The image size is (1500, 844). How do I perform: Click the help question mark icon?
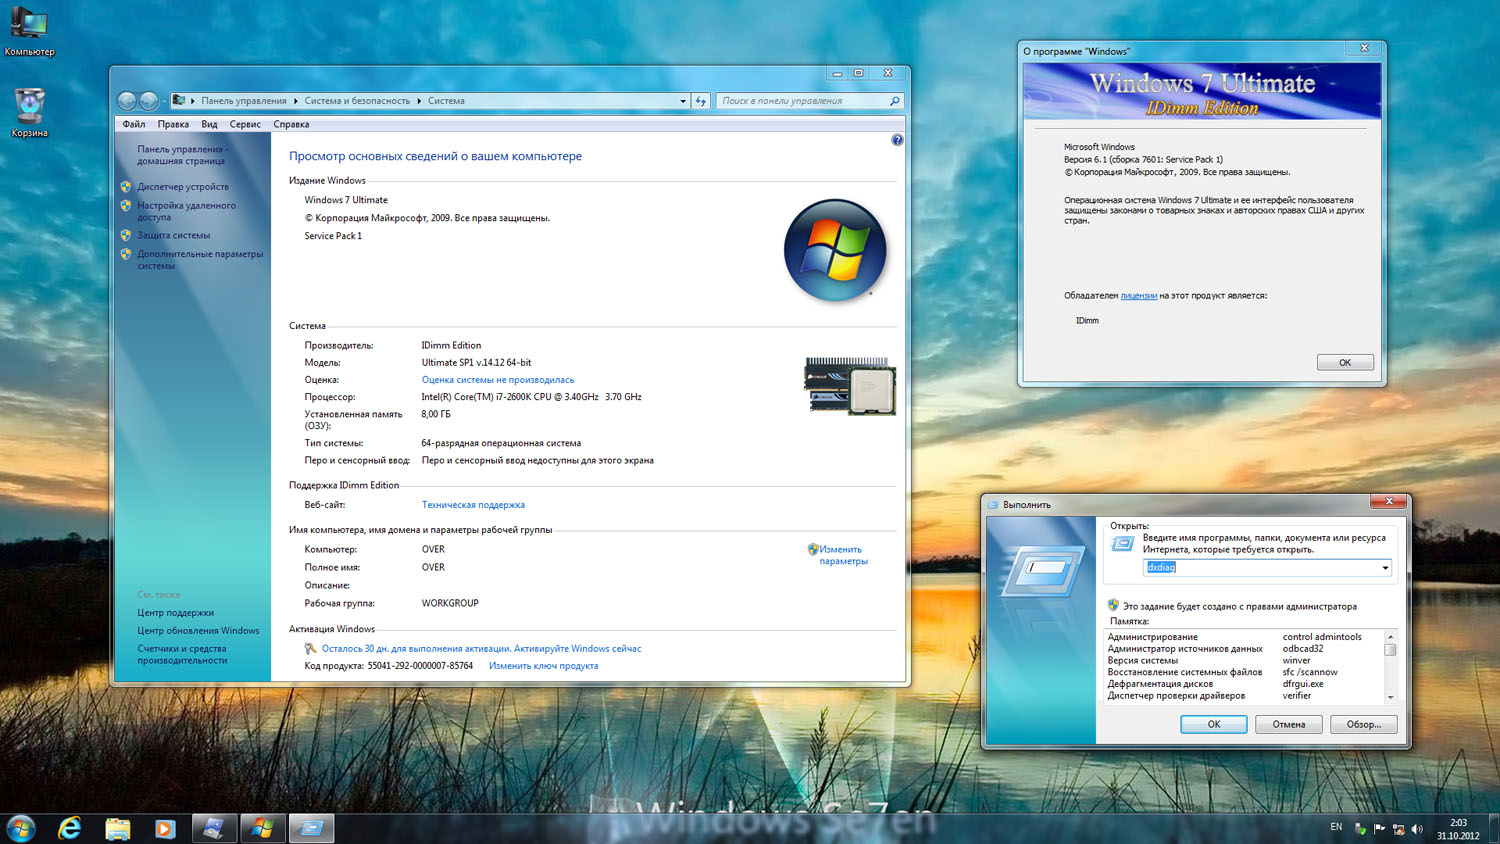(897, 140)
